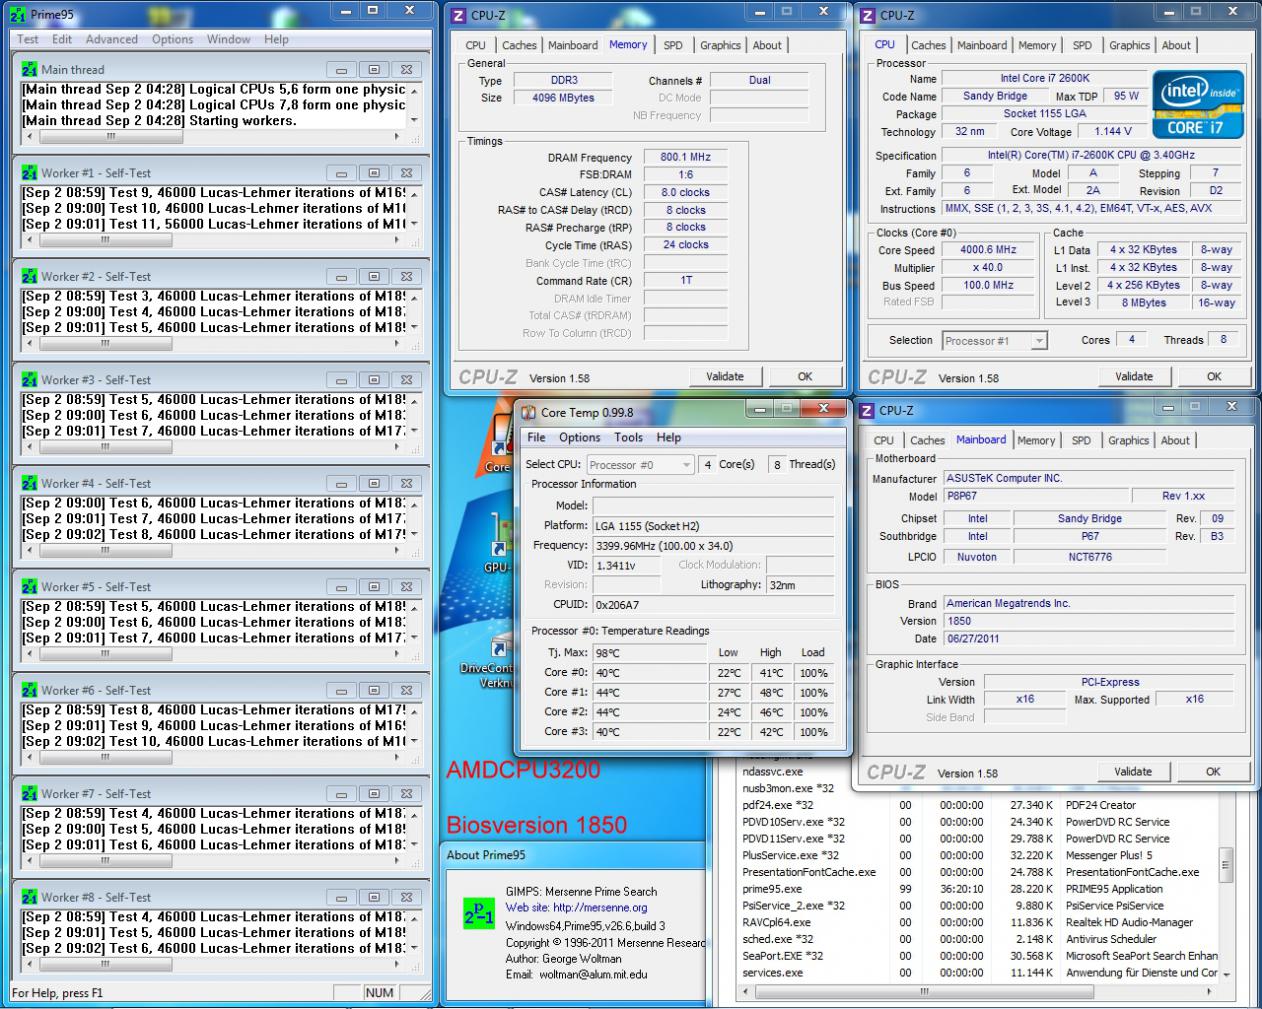The width and height of the screenshot is (1262, 1009).
Task: Click the Core Speed value 4000.6 MHz
Action: coord(988,250)
